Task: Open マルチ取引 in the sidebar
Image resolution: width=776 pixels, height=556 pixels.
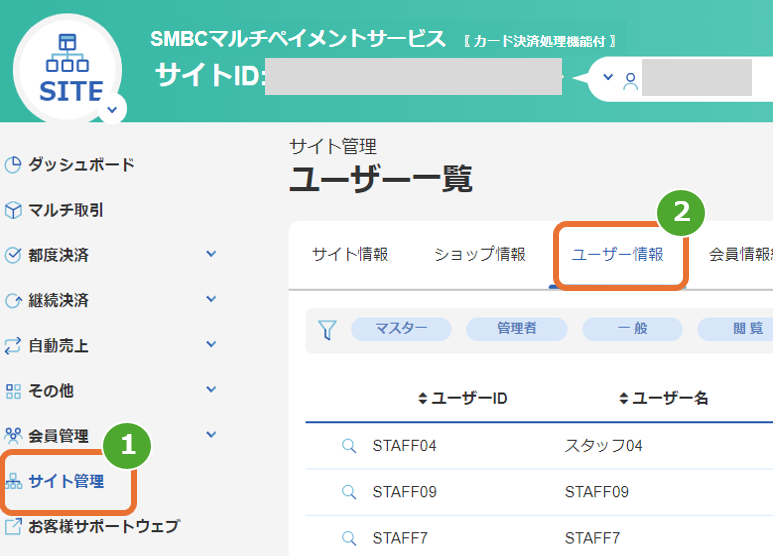Action: [x=65, y=210]
